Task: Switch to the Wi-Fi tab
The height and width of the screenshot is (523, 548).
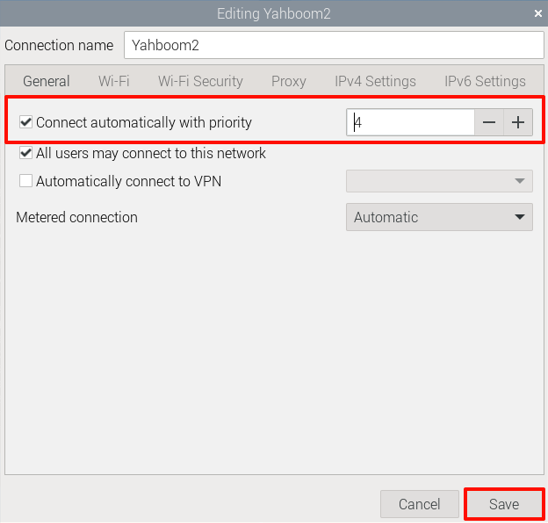Action: pyautogui.click(x=114, y=81)
